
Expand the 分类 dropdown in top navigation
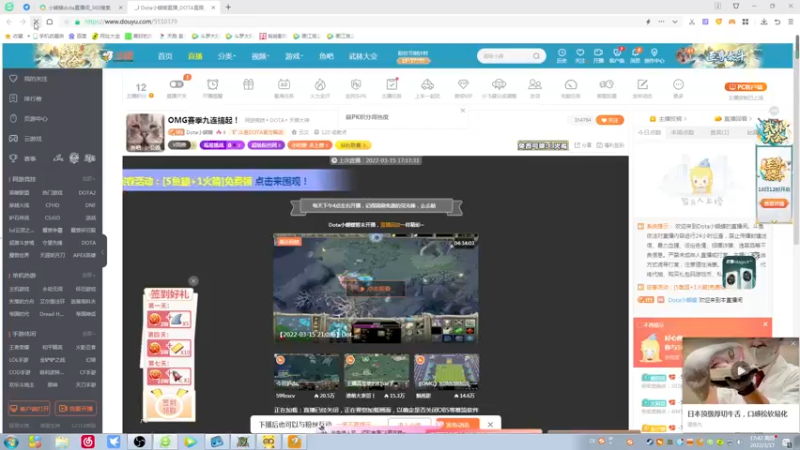point(227,56)
